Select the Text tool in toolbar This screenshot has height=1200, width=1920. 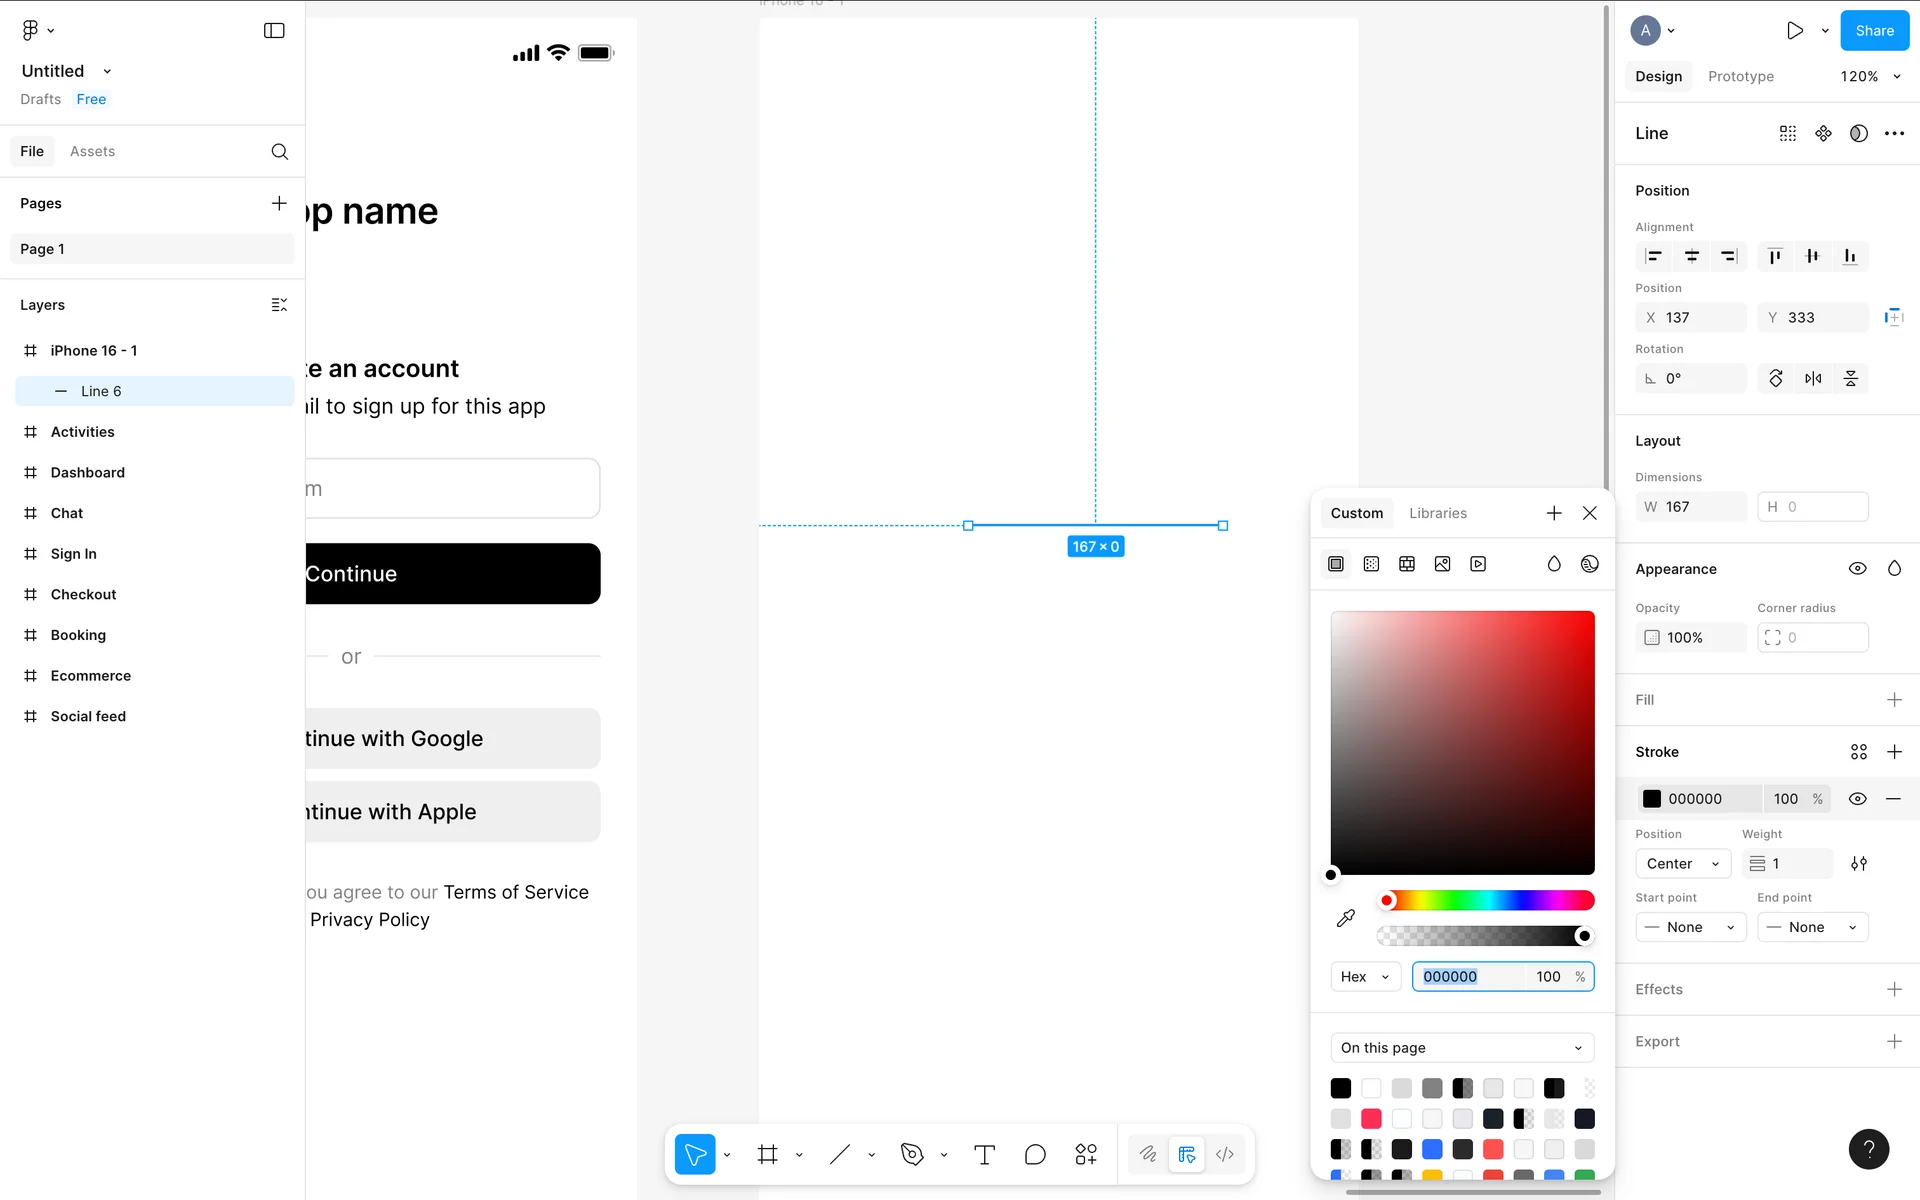point(984,1155)
